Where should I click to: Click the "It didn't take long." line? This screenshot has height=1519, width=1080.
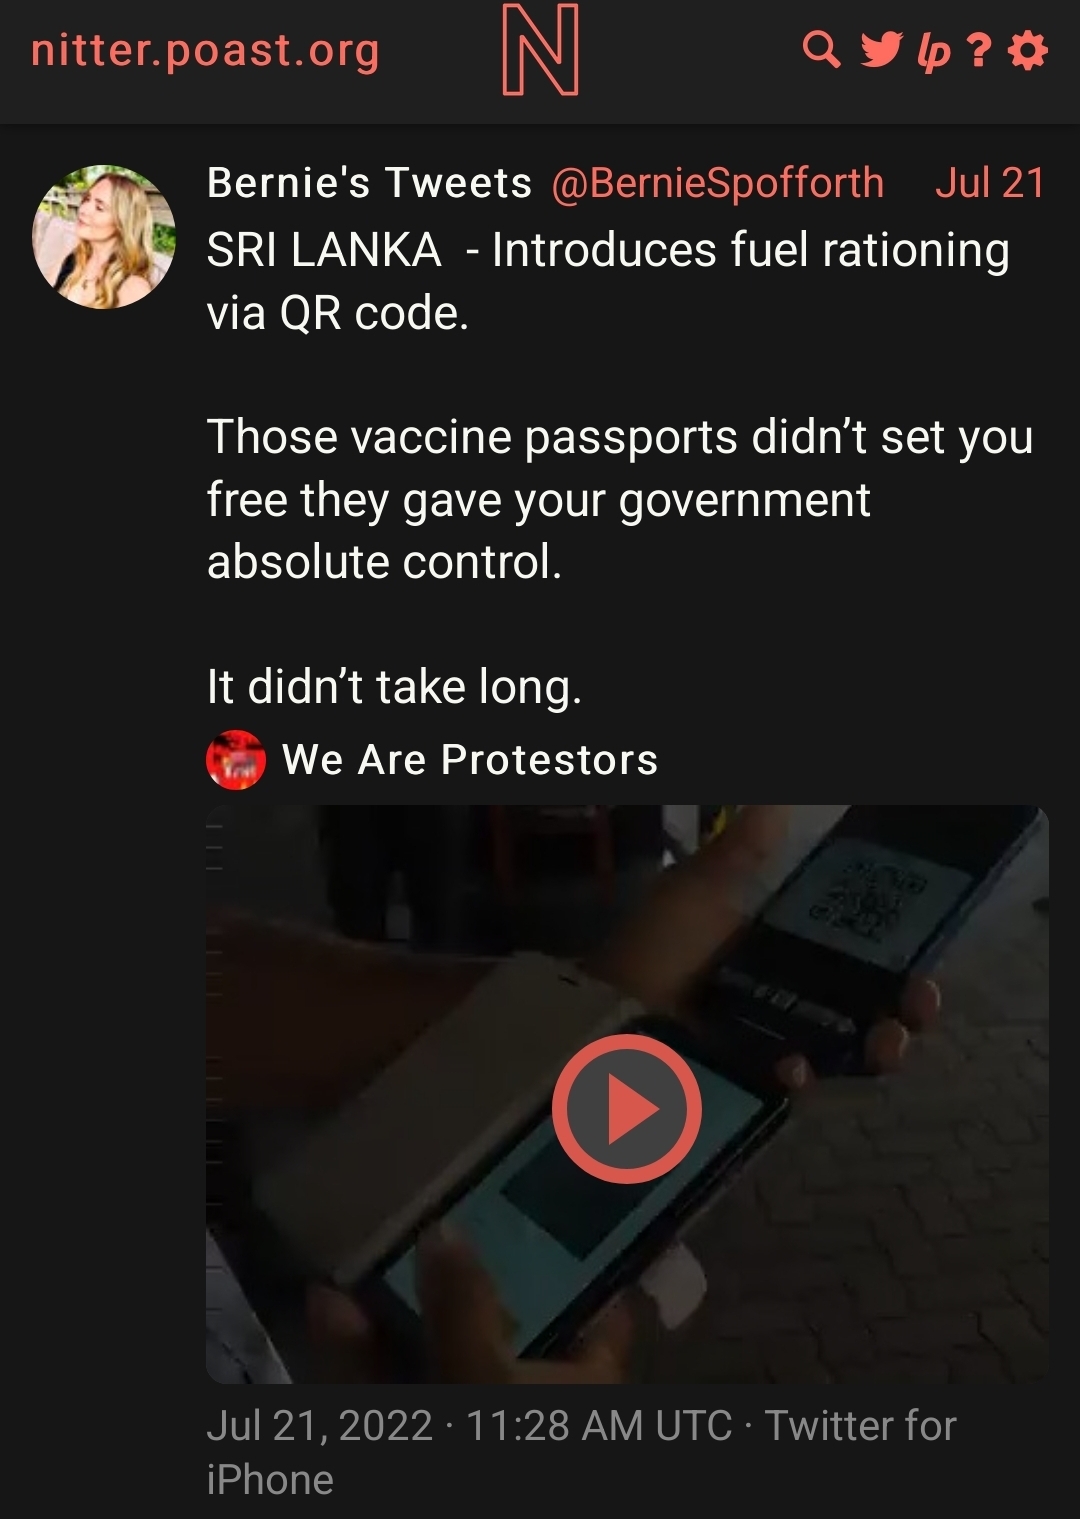click(x=394, y=687)
